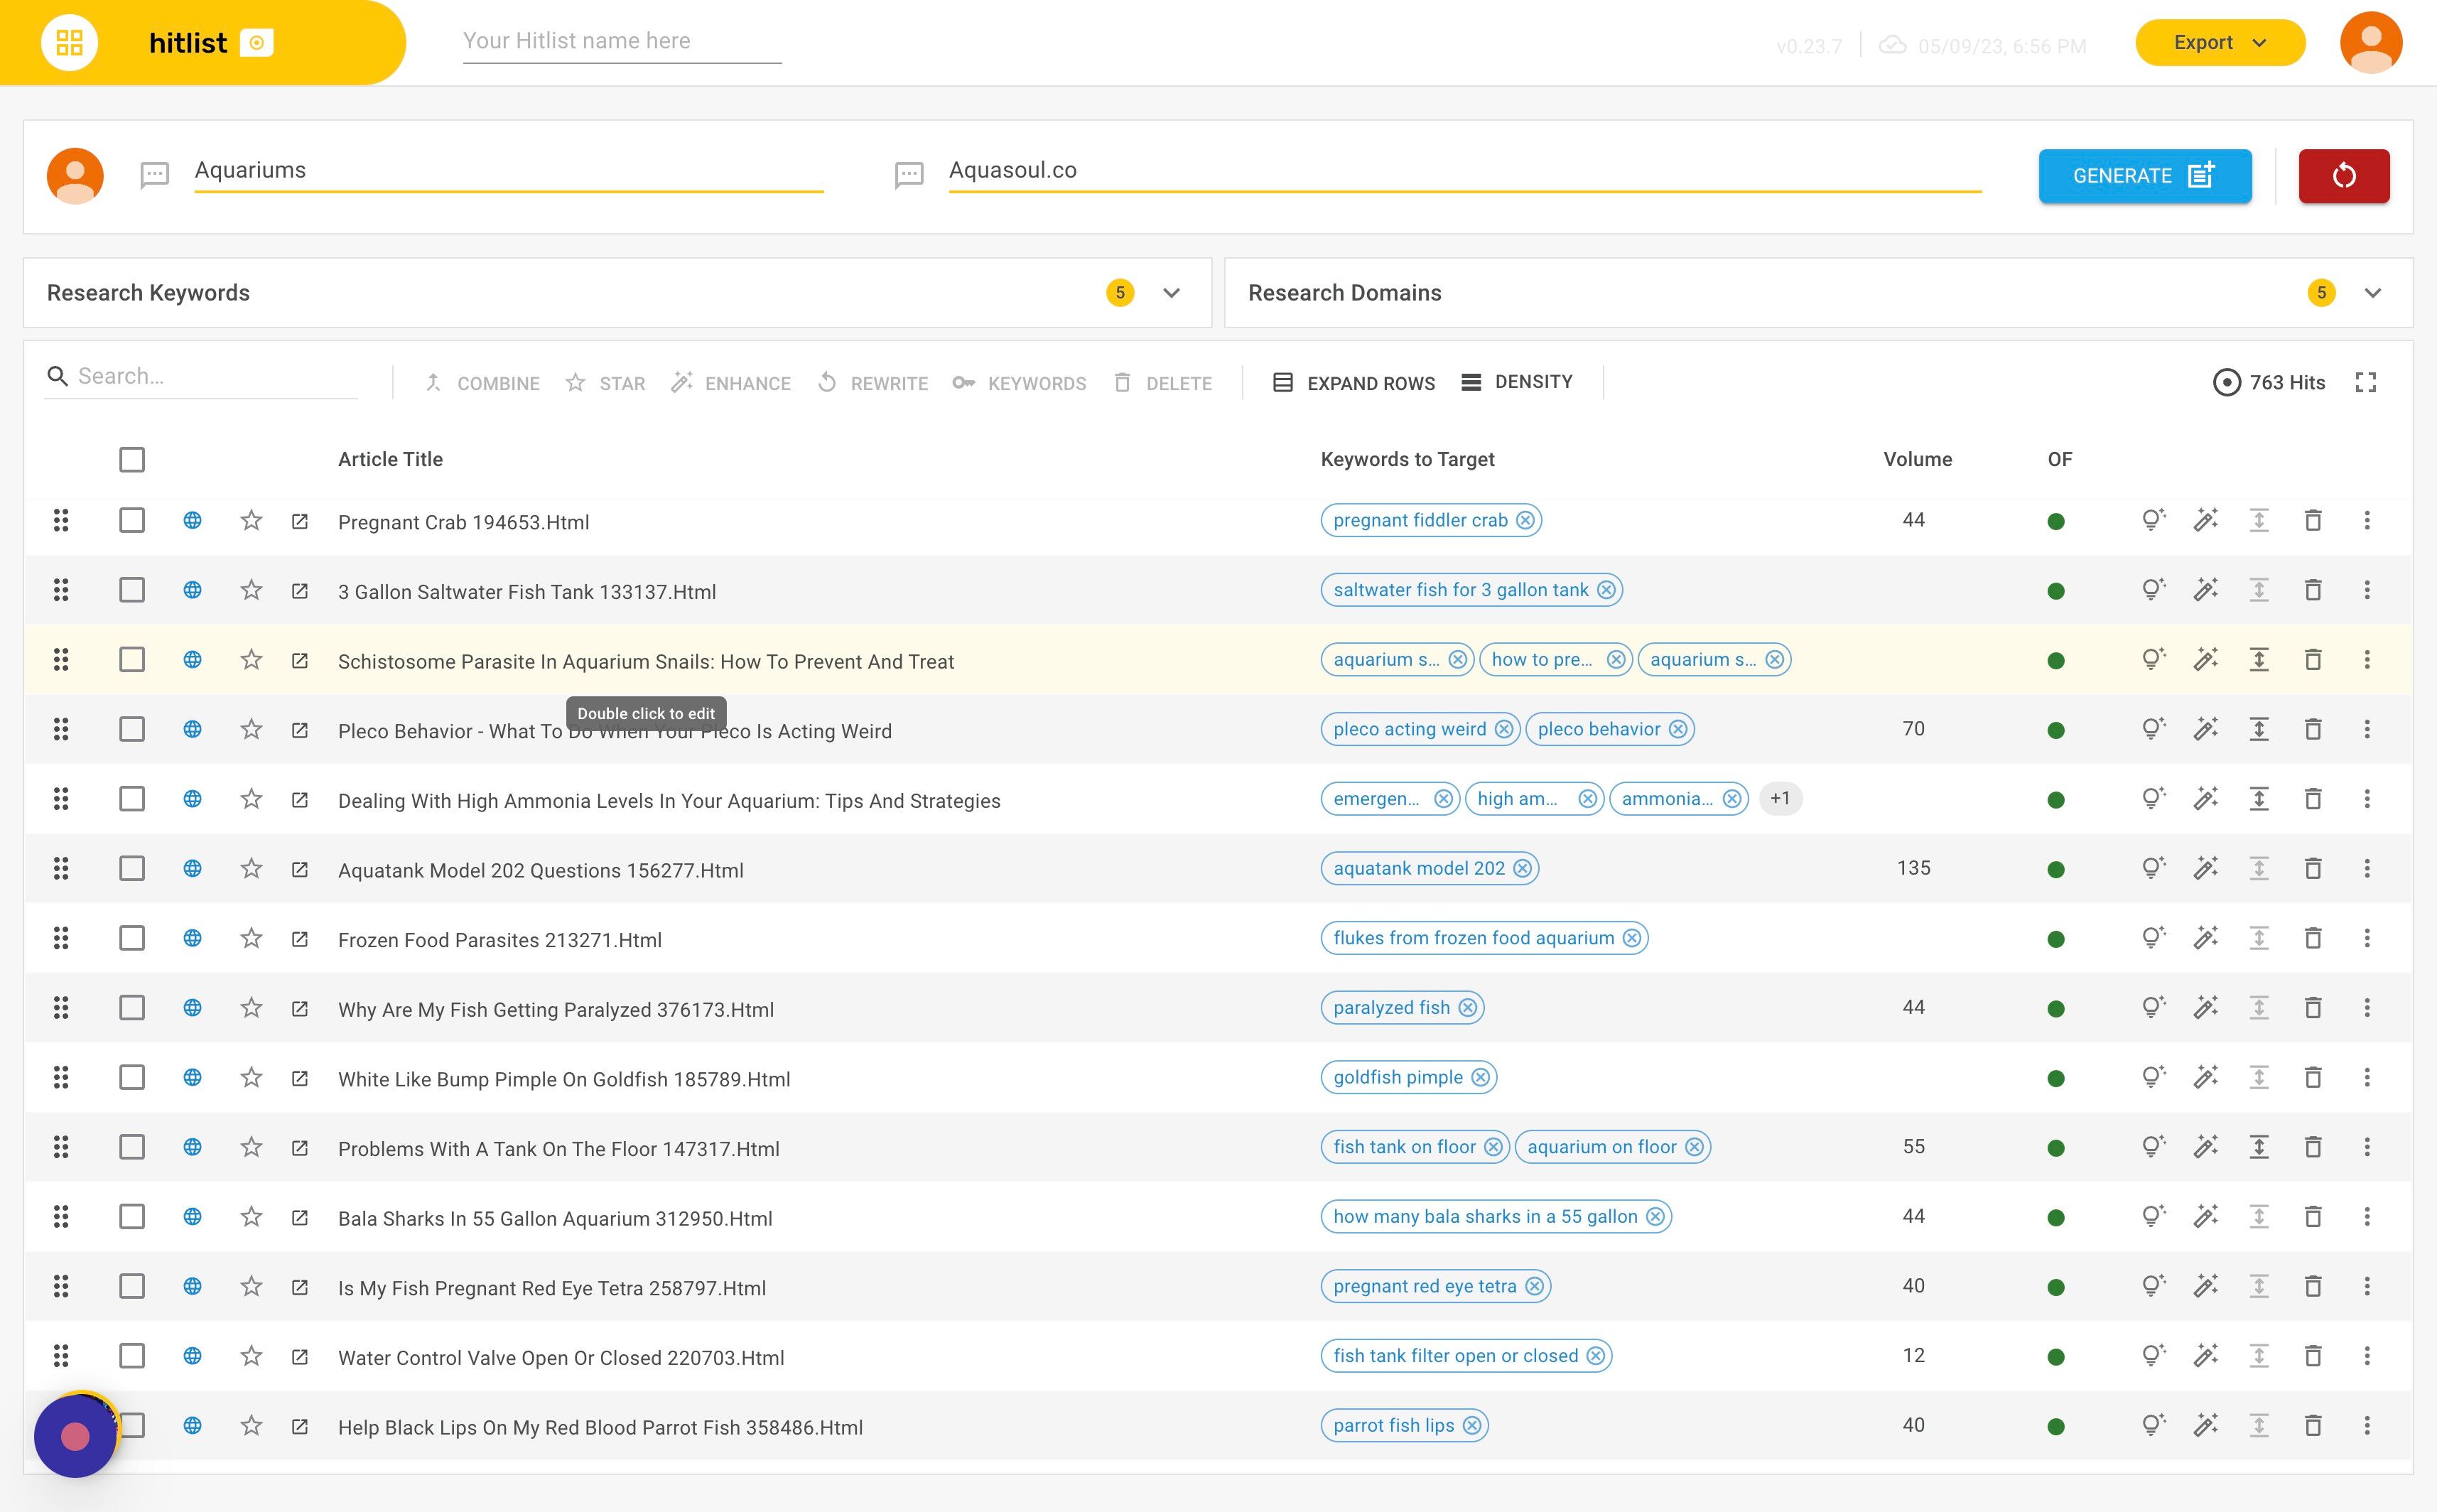Star the Pregnant Crab 194653 article
2437x1512 pixels.
tap(251, 520)
